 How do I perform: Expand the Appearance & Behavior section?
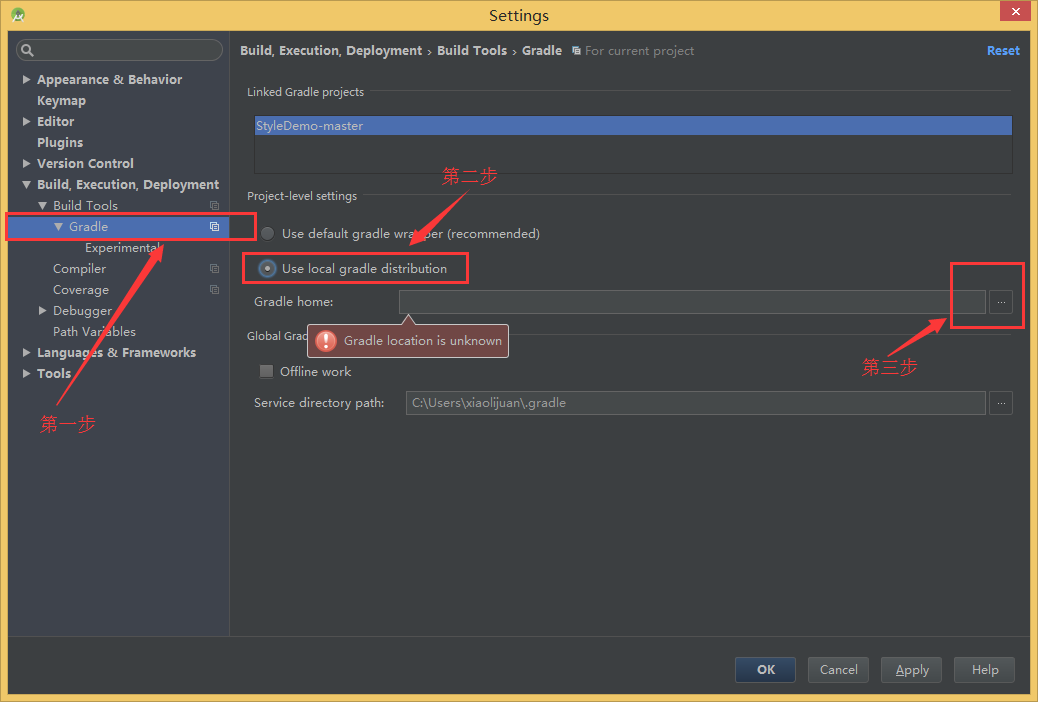[x=27, y=80]
